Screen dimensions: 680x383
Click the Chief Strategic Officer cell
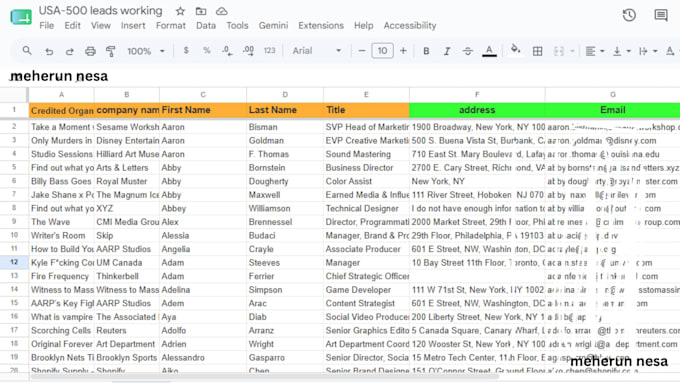click(366, 276)
